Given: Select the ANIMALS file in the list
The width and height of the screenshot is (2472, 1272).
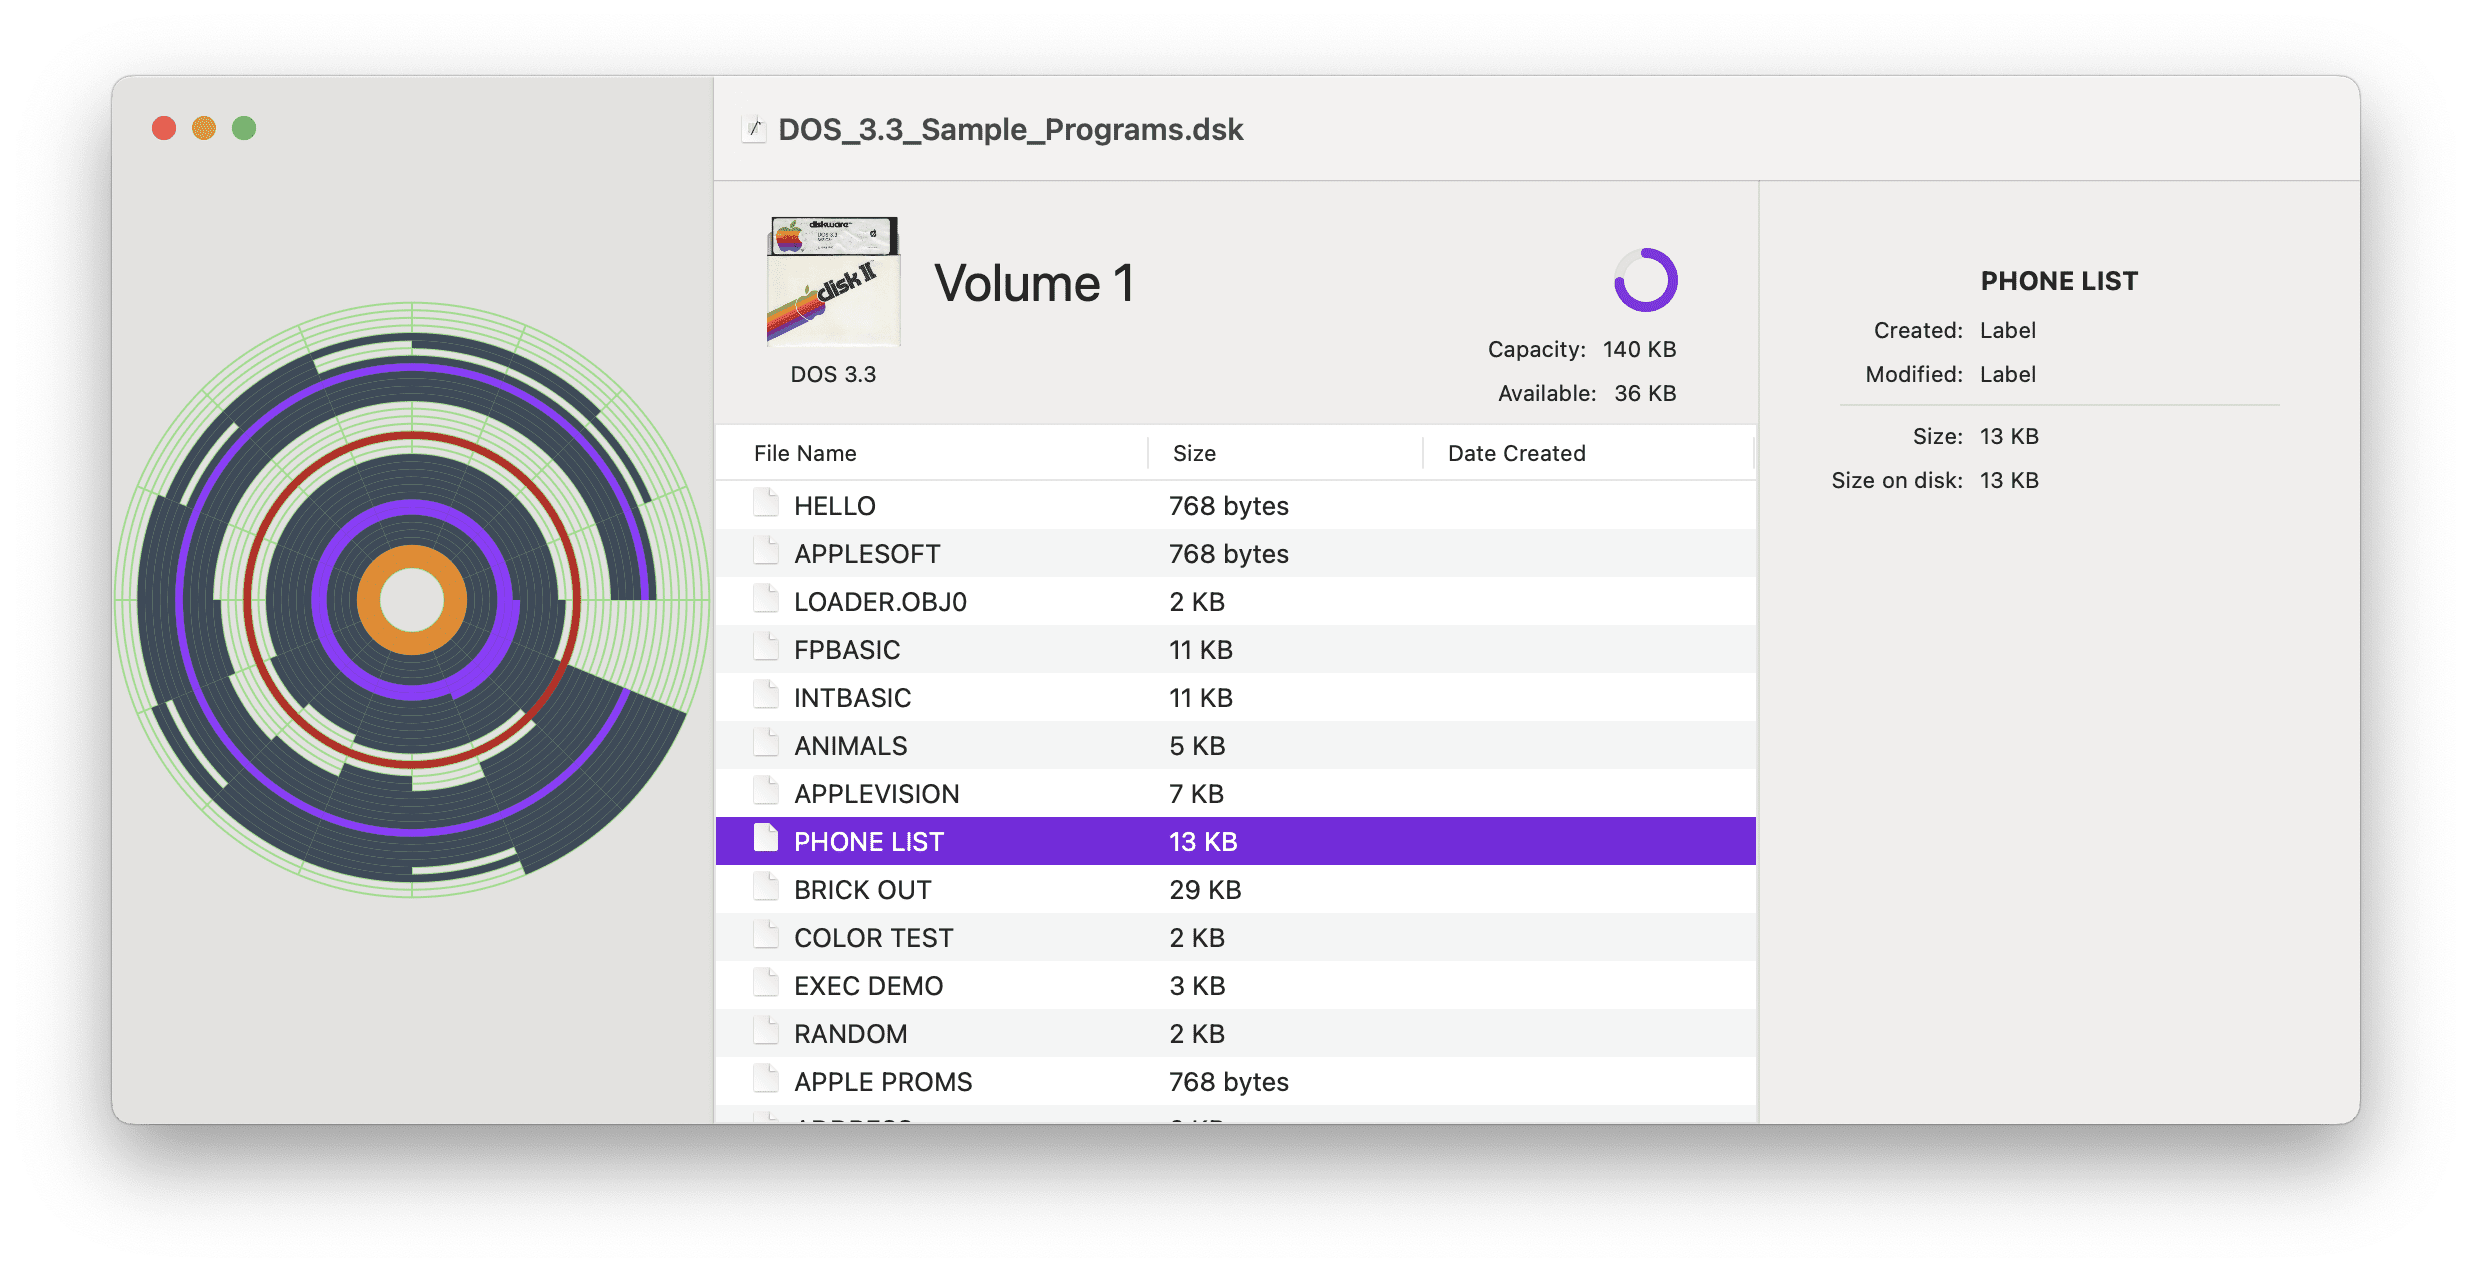Looking at the screenshot, I should click(x=1236, y=745).
